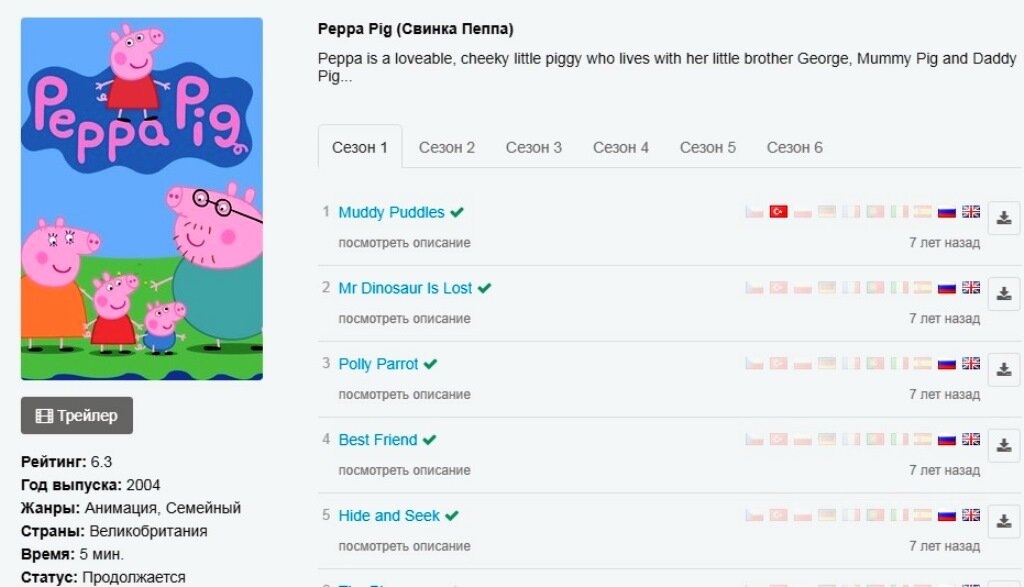Toggle watched checkmark on Muddy Puddles
1024x587 pixels.
[x=457, y=212]
